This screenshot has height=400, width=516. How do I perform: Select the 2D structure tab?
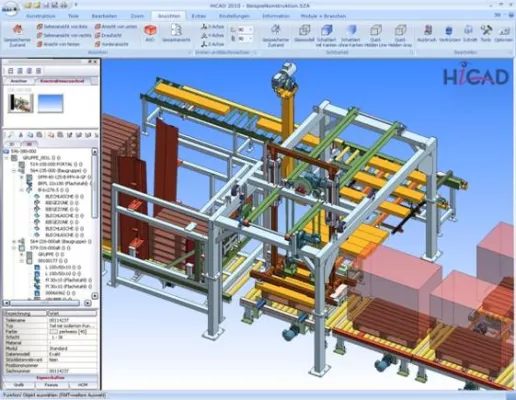12,144
